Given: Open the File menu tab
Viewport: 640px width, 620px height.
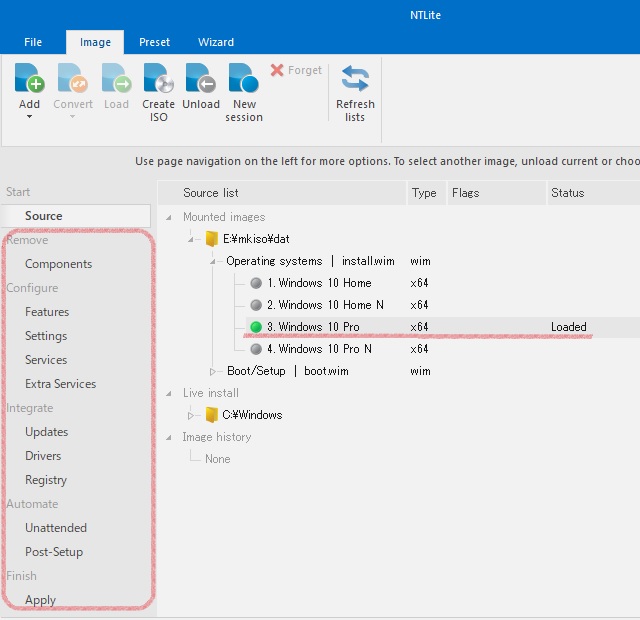Looking at the screenshot, I should [x=33, y=42].
